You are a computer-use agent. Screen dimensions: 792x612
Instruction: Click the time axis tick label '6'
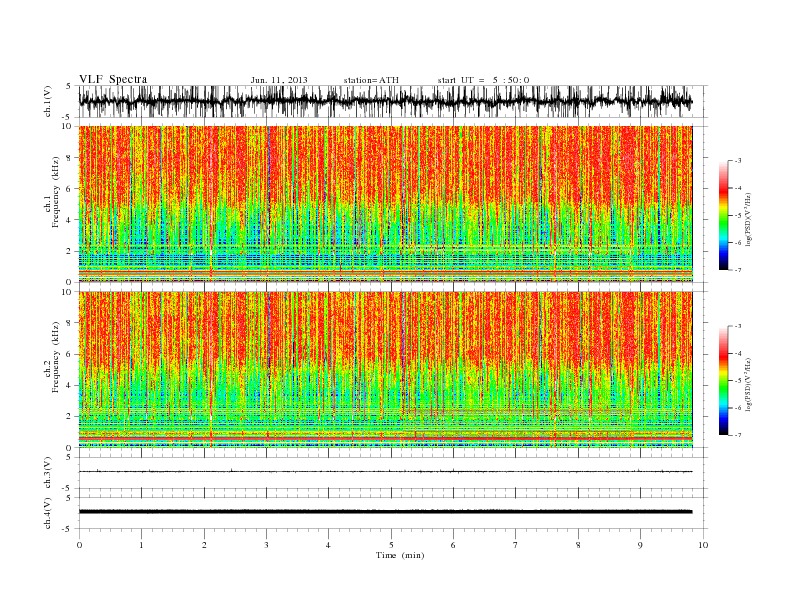tap(453, 545)
